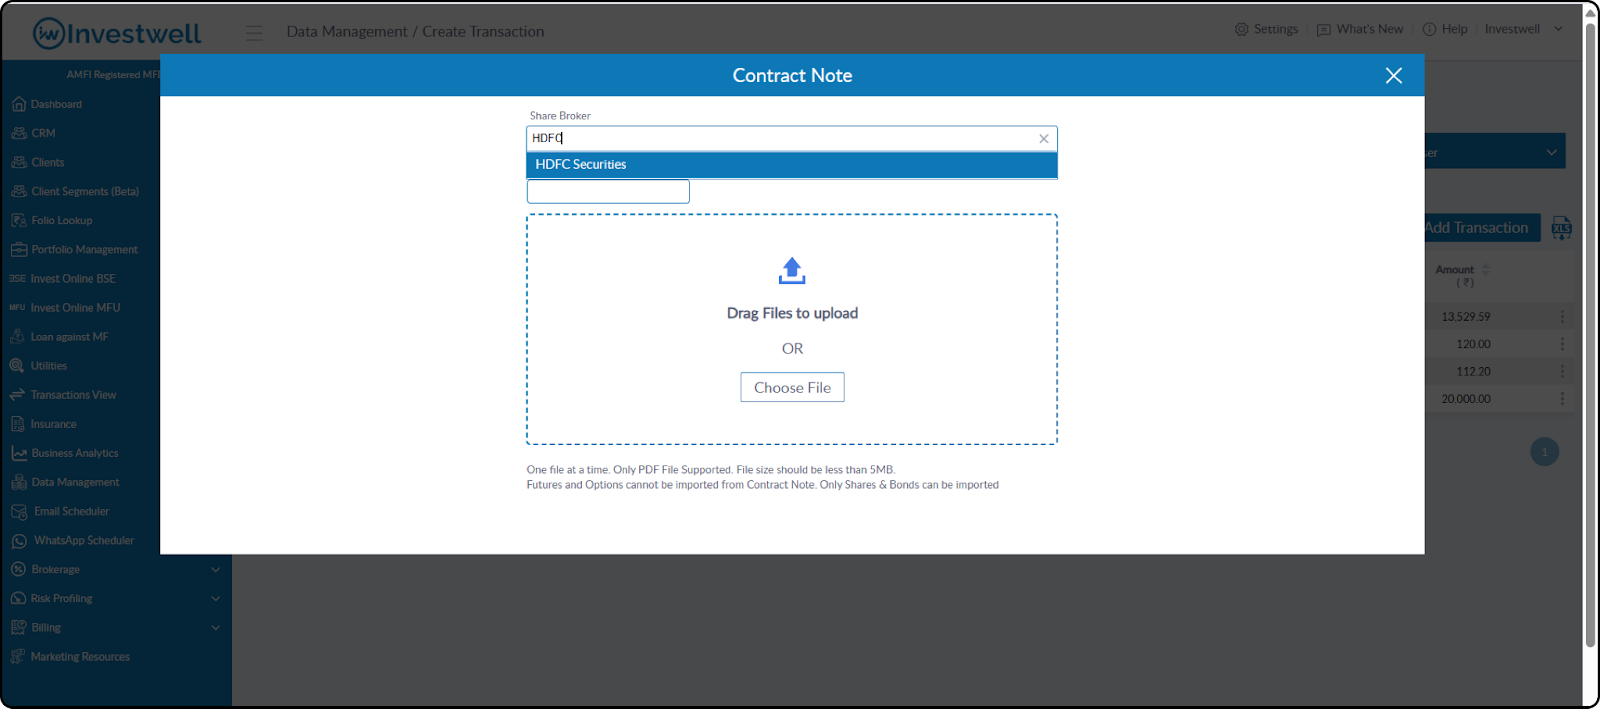
Task: Close the Contract Note dialog
Action: point(1393,76)
